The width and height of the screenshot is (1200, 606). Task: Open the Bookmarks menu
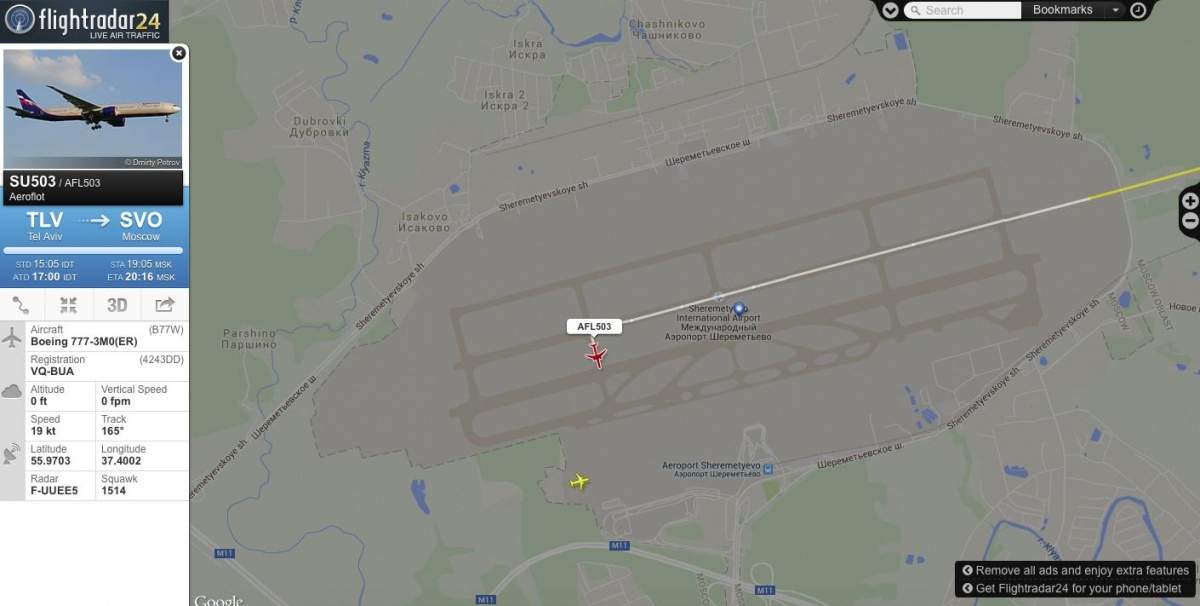pos(1062,10)
